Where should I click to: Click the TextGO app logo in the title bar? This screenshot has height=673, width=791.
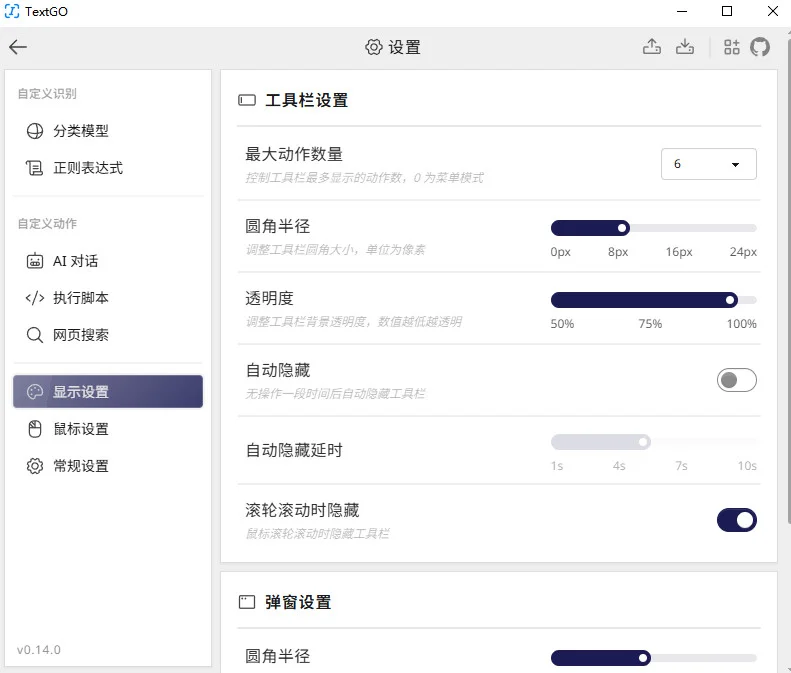coord(12,11)
